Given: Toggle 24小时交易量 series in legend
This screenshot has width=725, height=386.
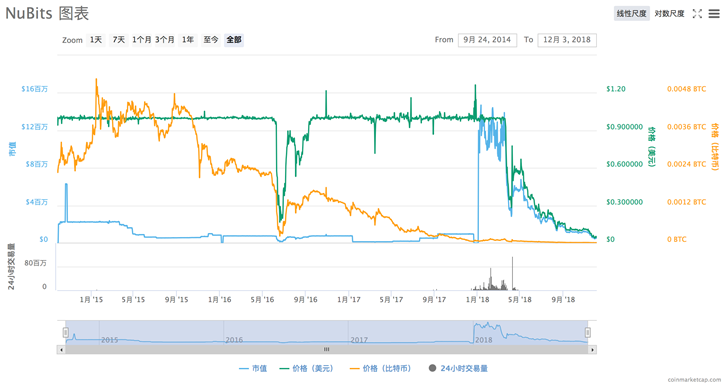Looking at the screenshot, I should point(458,368).
